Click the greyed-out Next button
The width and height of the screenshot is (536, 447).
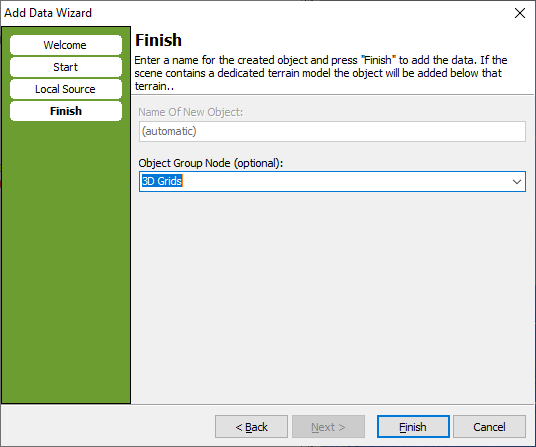tap(328, 426)
